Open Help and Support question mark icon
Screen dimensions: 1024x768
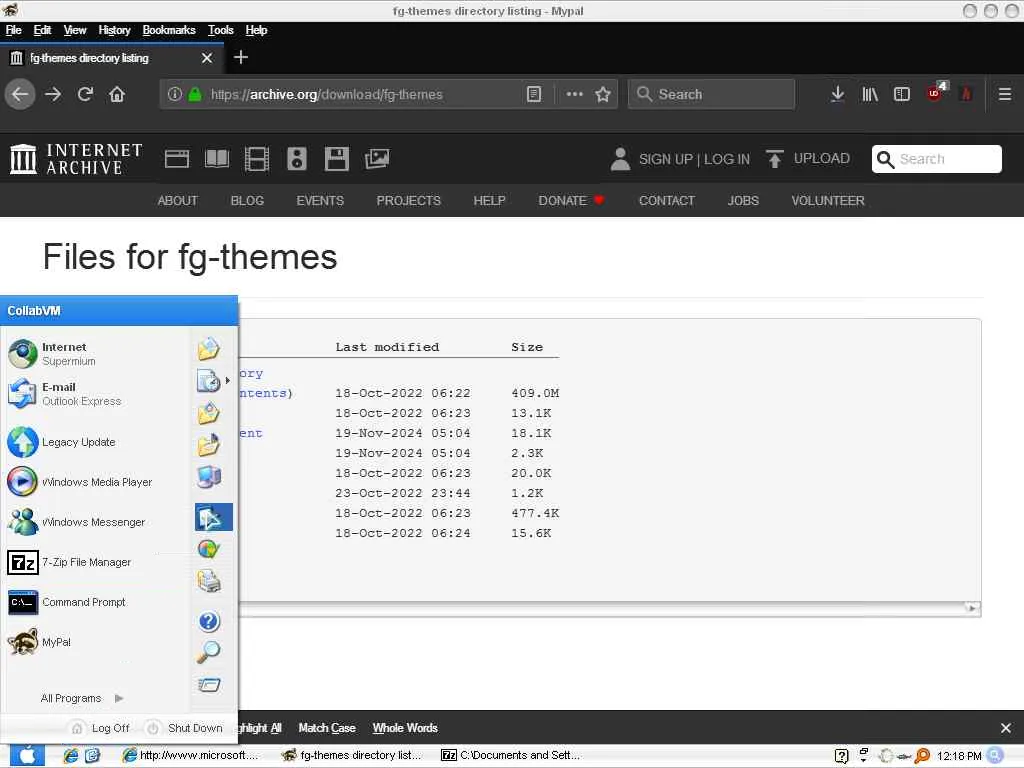tap(208, 621)
